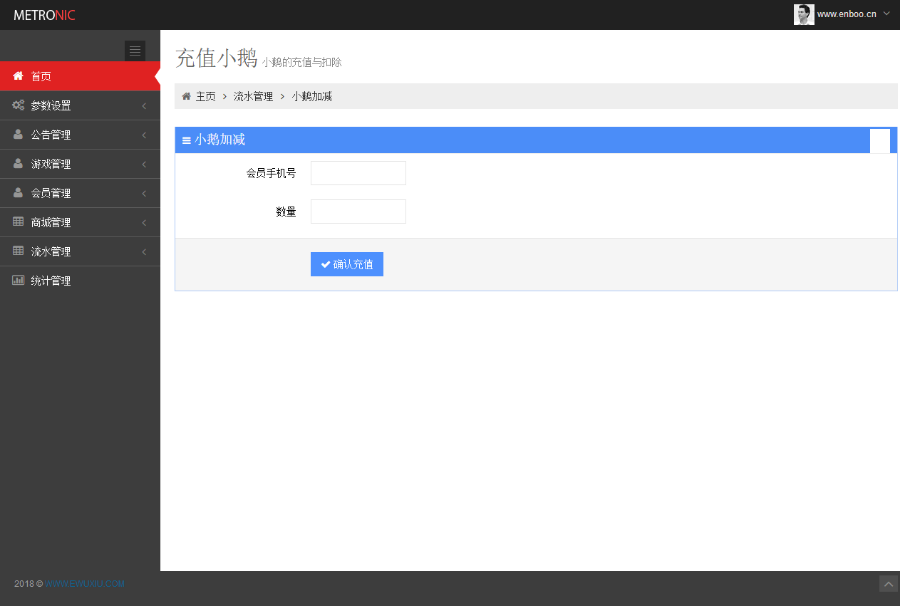Expand the 游戏管理 chevron
Screen dimensions: 900x606
(x=144, y=164)
